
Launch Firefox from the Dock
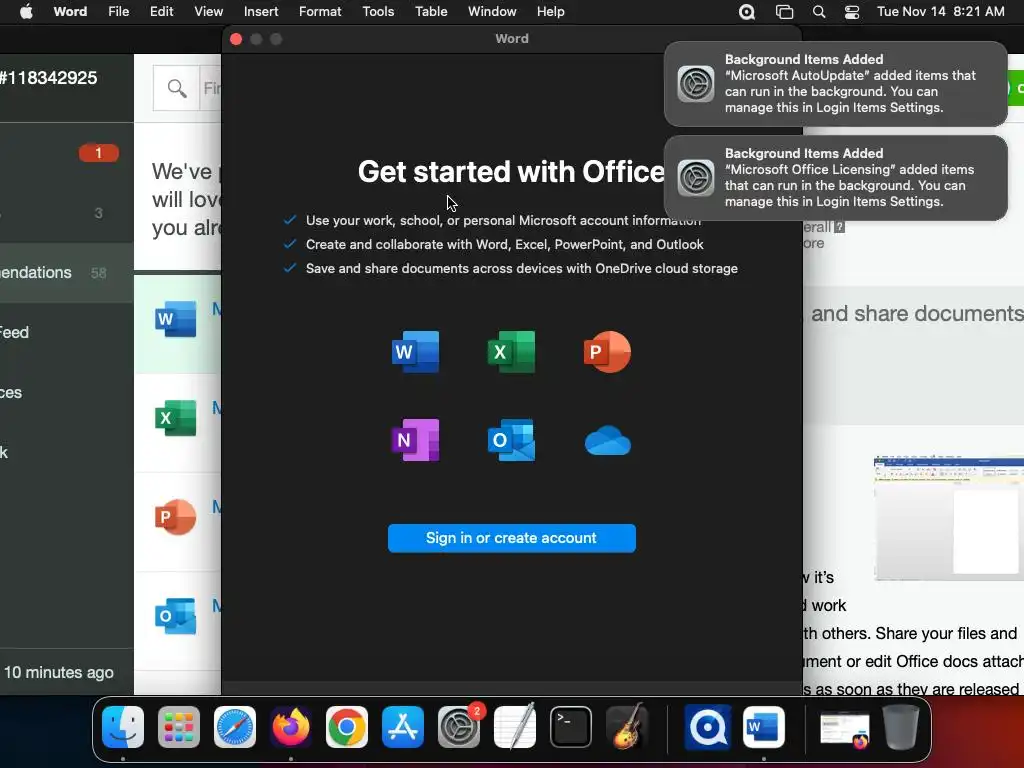click(291, 727)
